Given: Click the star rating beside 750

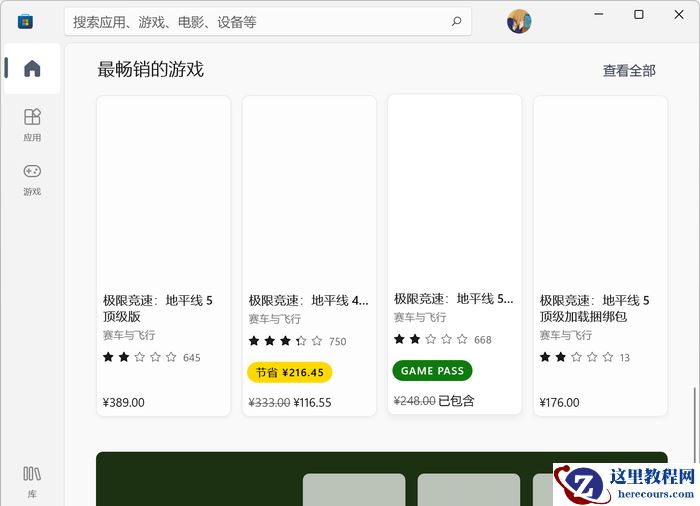Looking at the screenshot, I should coord(285,341).
